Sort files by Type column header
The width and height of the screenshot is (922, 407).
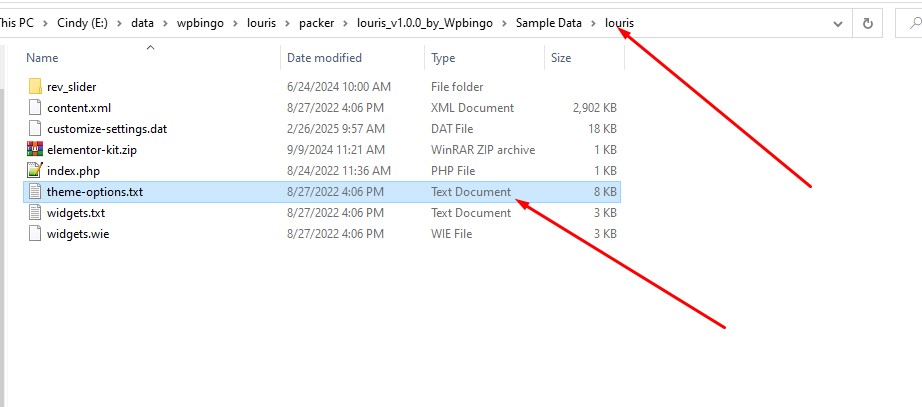(x=443, y=58)
